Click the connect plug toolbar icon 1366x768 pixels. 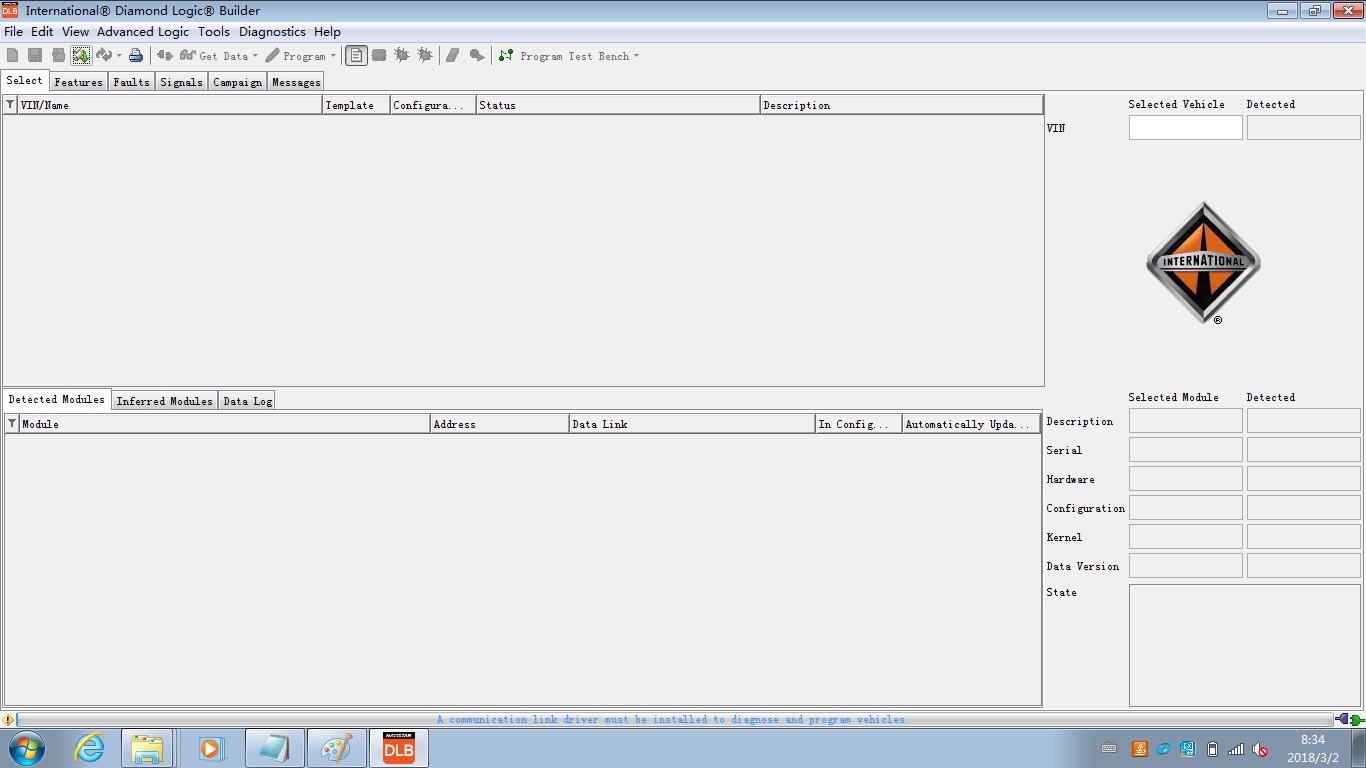point(165,56)
